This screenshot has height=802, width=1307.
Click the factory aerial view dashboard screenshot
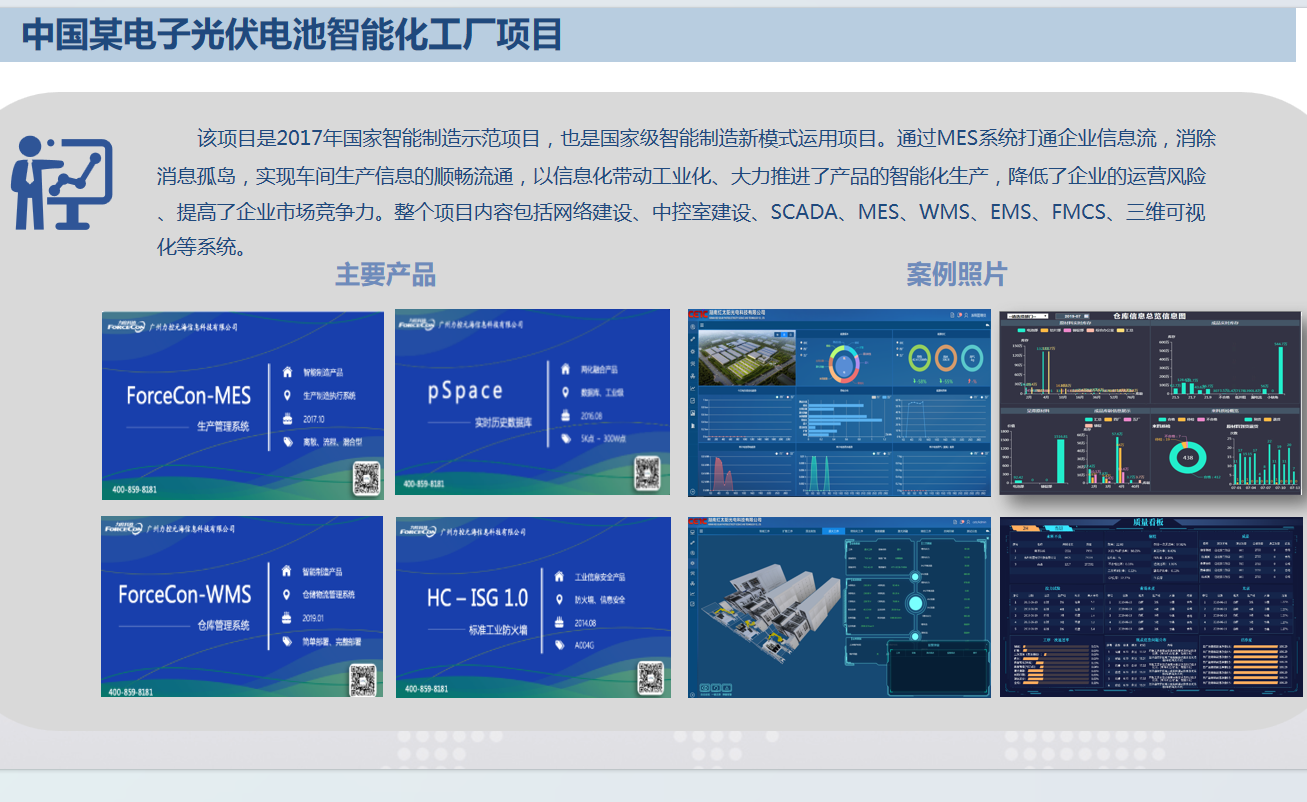click(839, 403)
